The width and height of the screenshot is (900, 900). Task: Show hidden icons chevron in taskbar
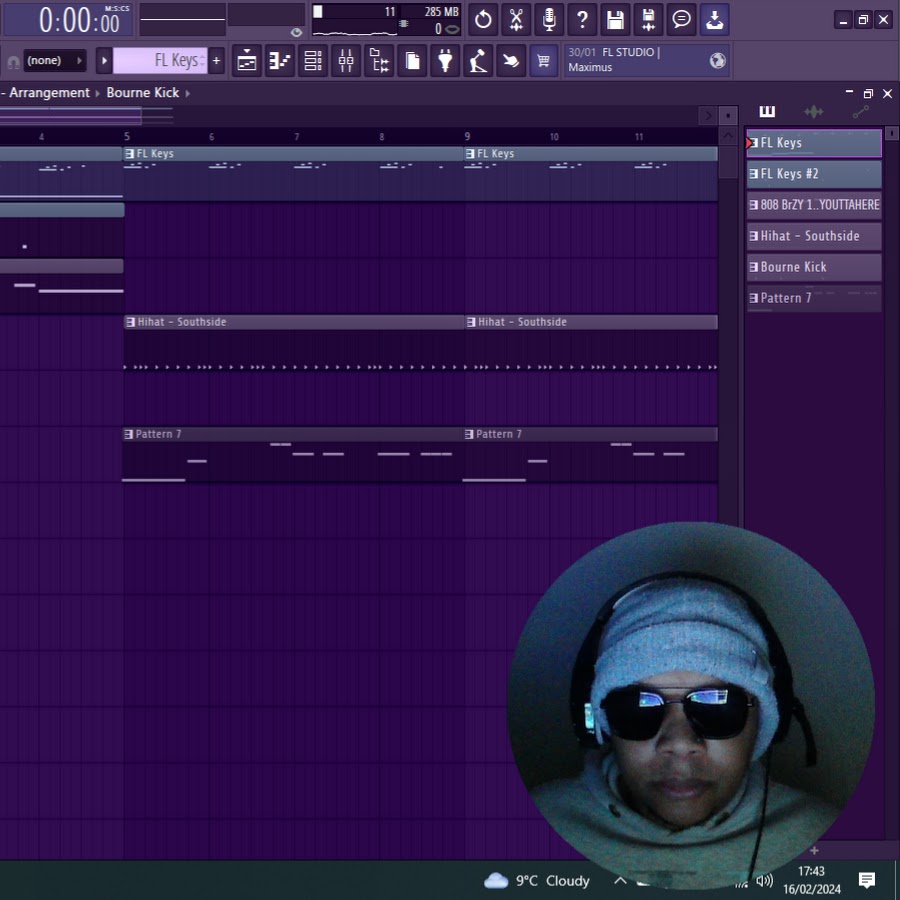click(x=620, y=880)
